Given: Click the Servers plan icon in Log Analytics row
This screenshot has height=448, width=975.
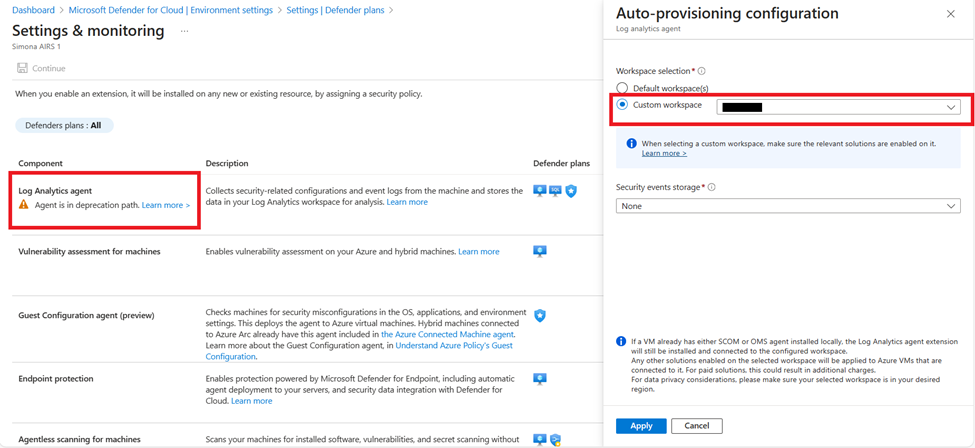Looking at the screenshot, I should click(540, 191).
